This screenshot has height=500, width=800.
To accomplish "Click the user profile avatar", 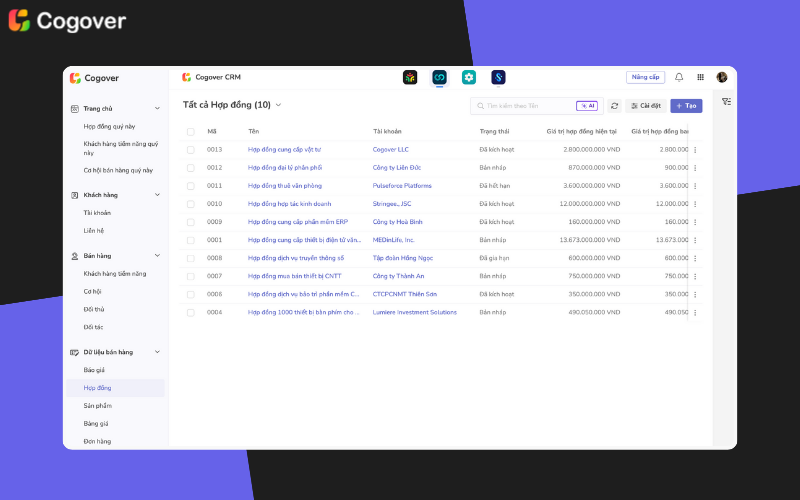I will pos(722,77).
